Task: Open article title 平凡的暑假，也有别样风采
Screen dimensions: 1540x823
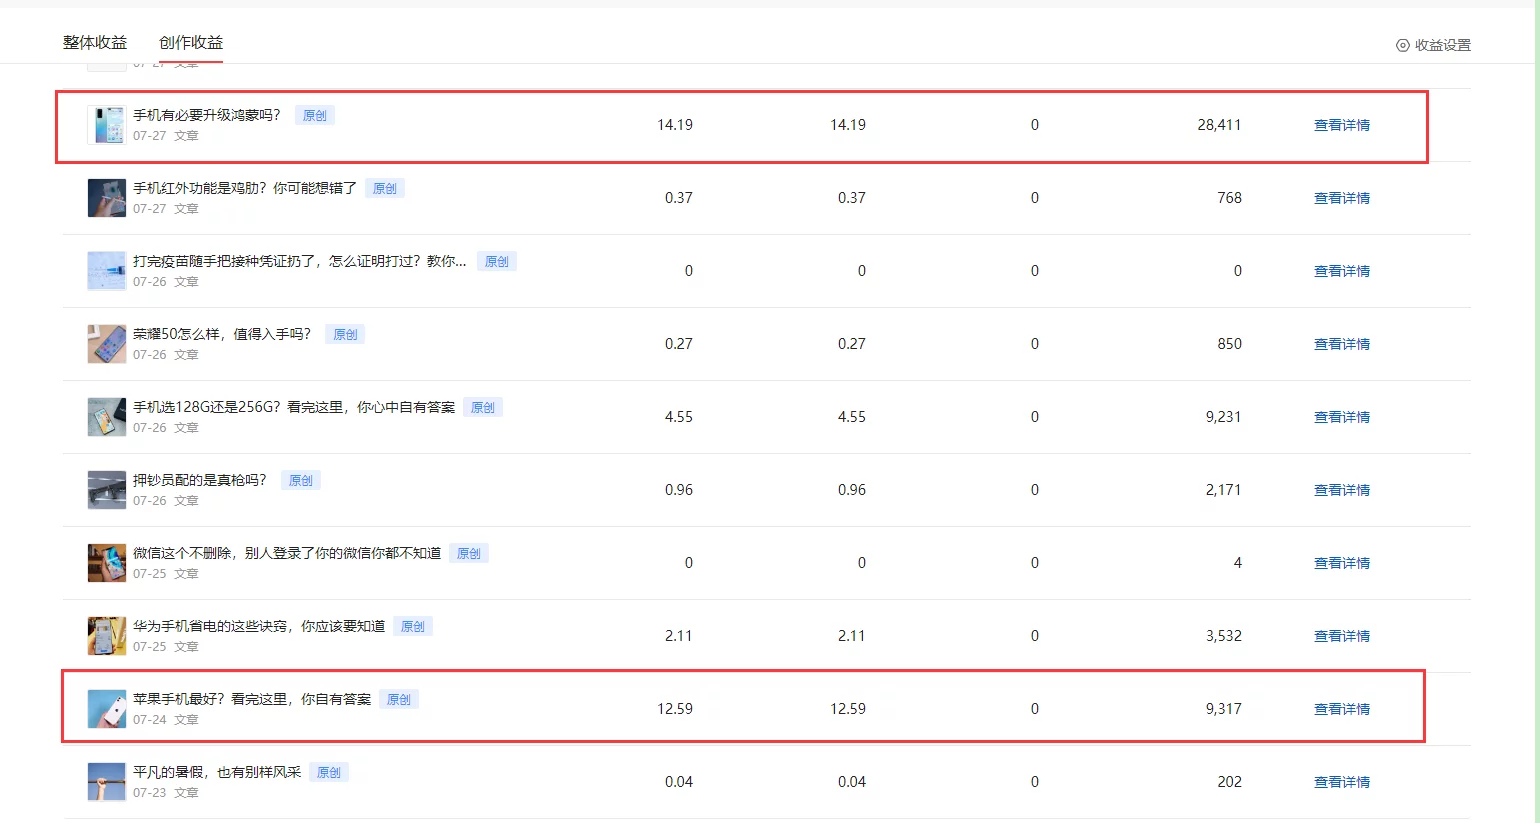Action: coord(217,772)
